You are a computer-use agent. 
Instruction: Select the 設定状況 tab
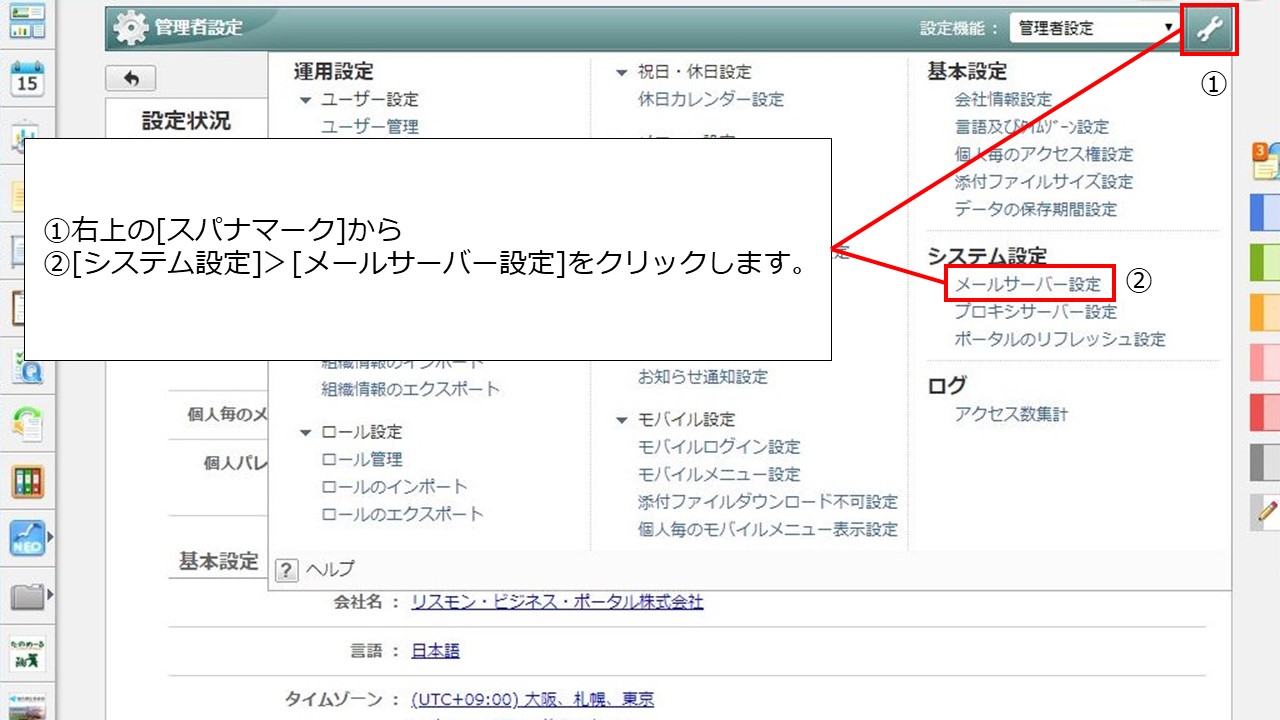click(186, 121)
